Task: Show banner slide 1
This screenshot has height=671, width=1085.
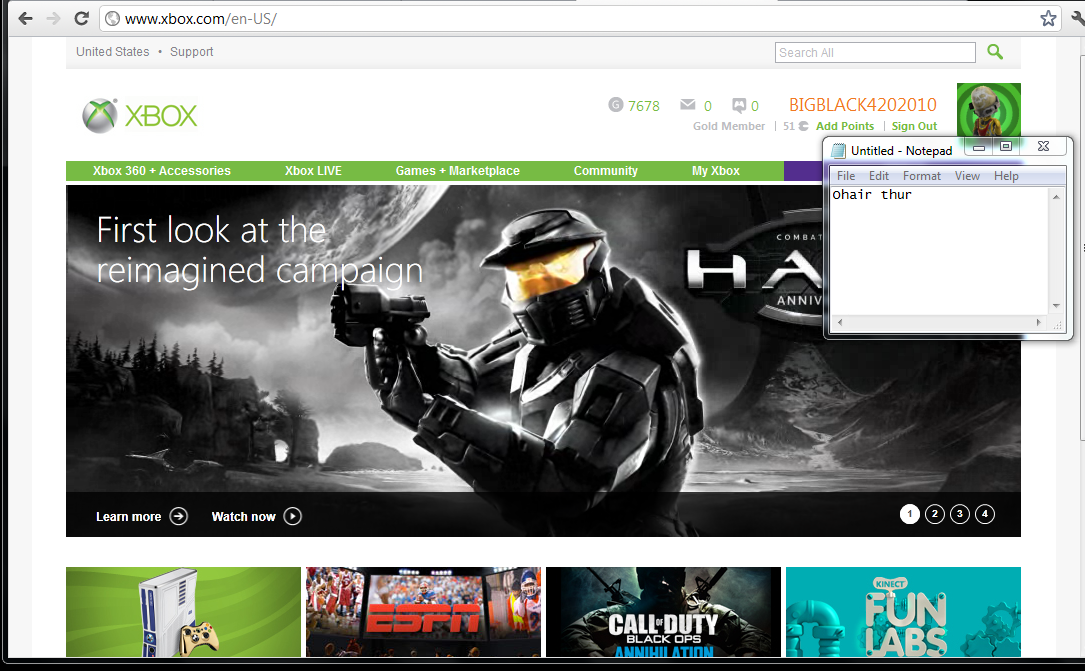Action: [x=909, y=514]
